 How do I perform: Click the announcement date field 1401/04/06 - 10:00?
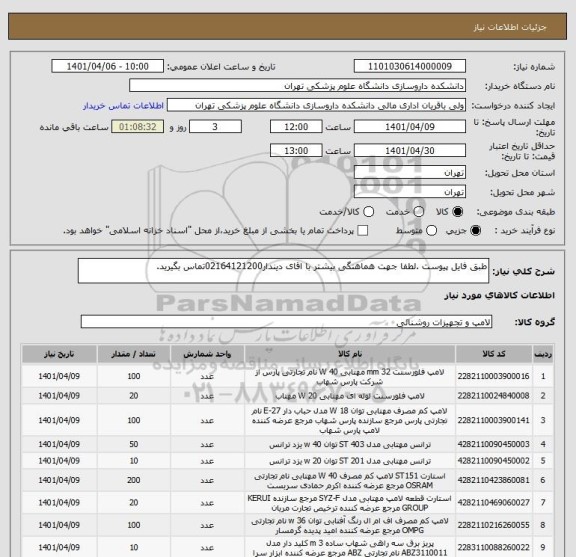tap(107, 67)
